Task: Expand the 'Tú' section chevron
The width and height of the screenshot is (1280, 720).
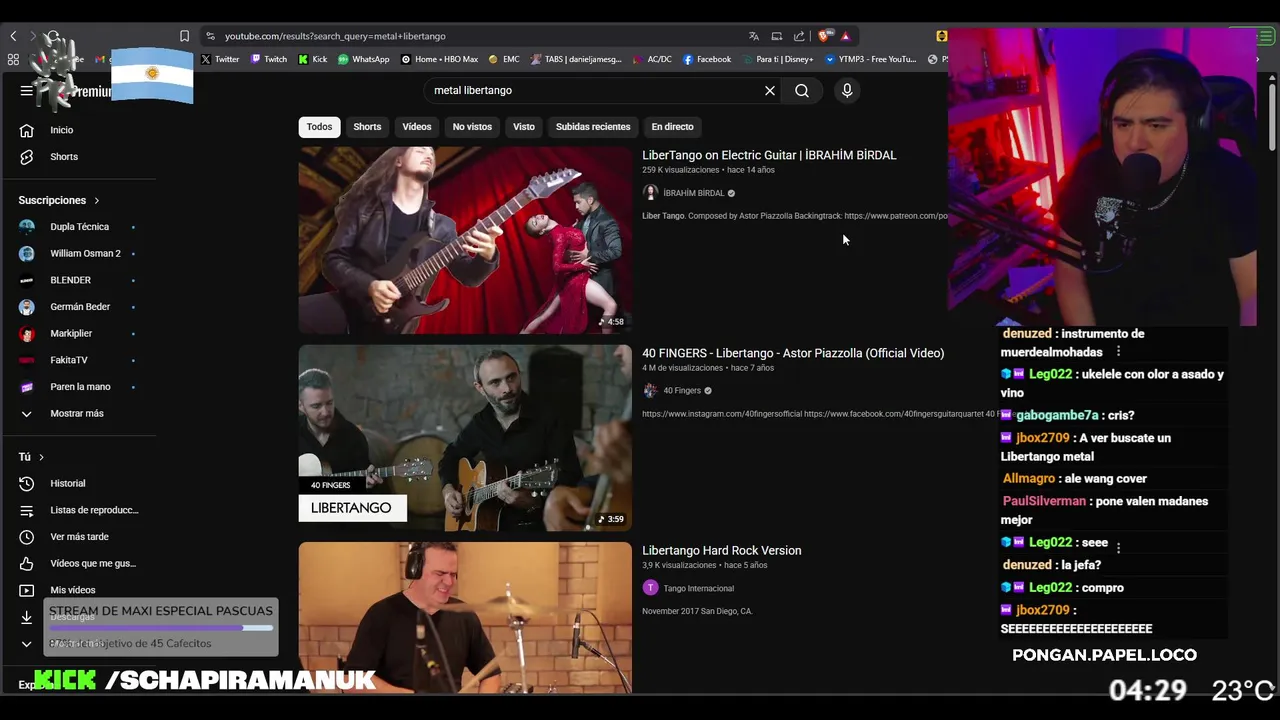Action: click(41, 457)
